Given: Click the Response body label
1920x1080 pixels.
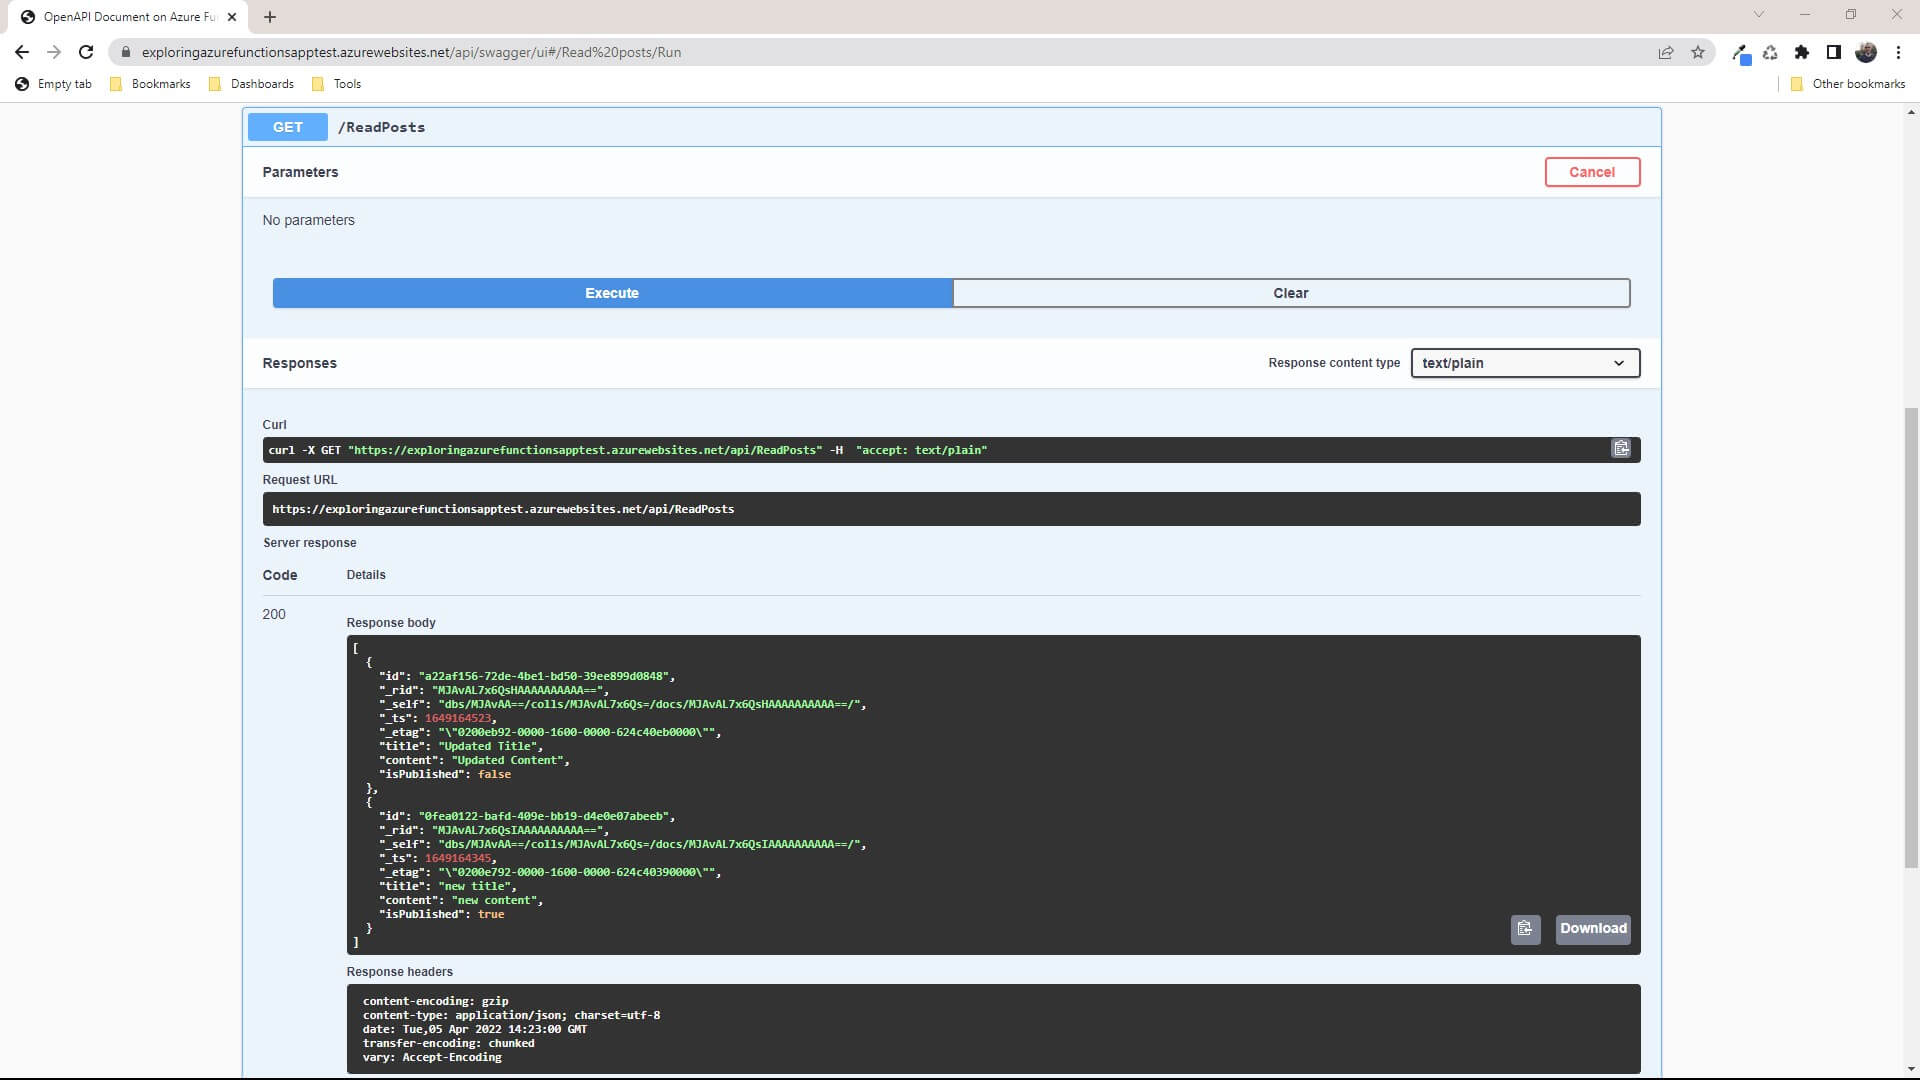Looking at the screenshot, I should (391, 623).
